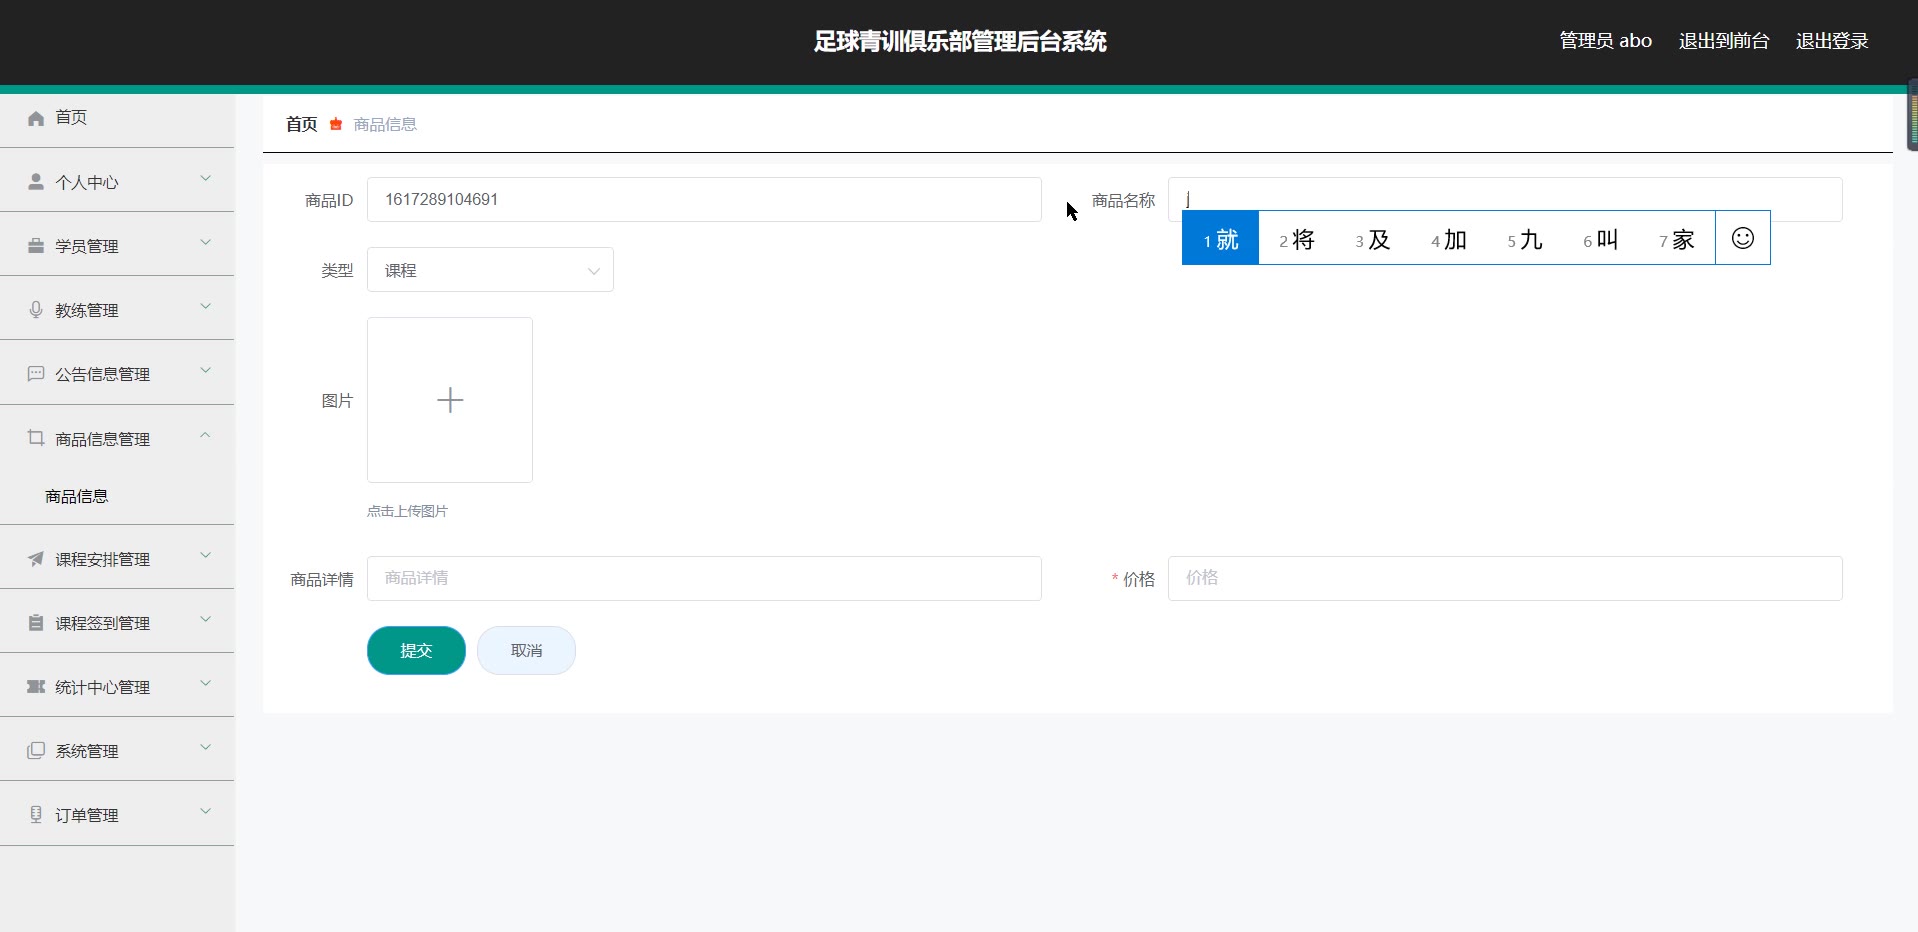Click the home icon in sidebar

click(36, 118)
